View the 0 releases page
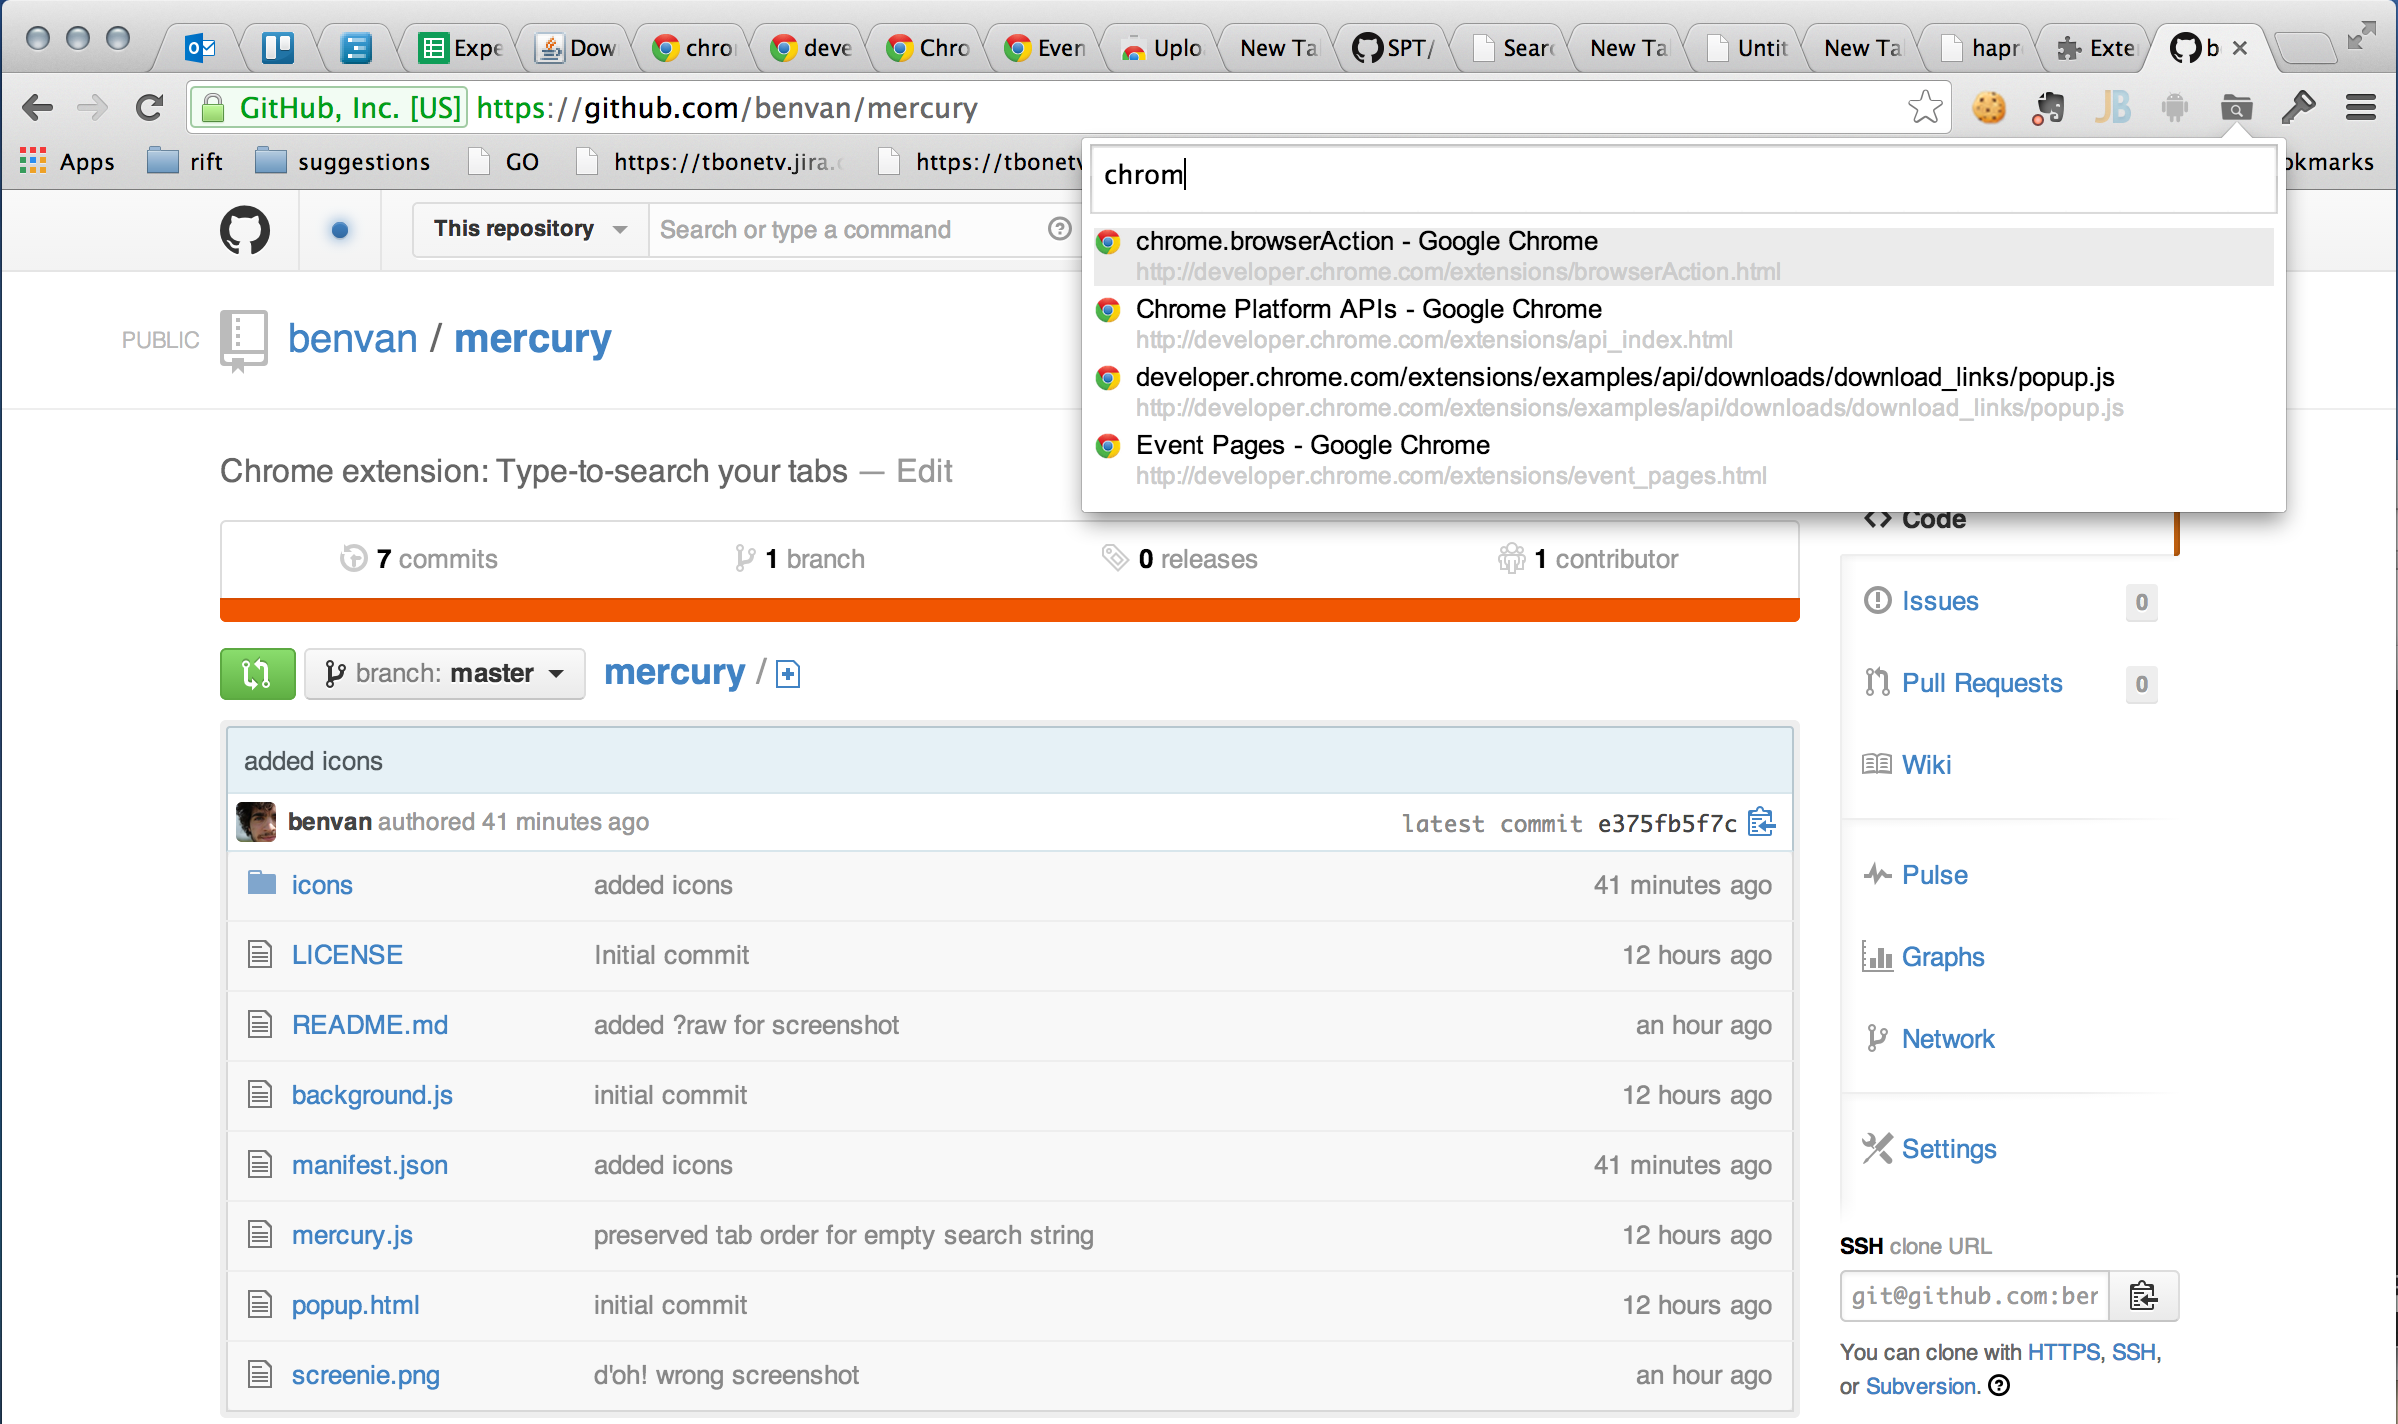The height and width of the screenshot is (1424, 2398). click(x=1180, y=559)
